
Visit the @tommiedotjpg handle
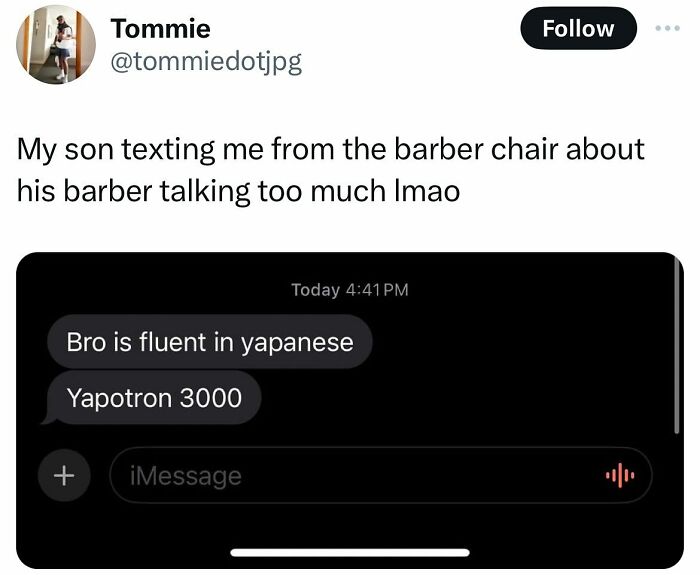206,62
